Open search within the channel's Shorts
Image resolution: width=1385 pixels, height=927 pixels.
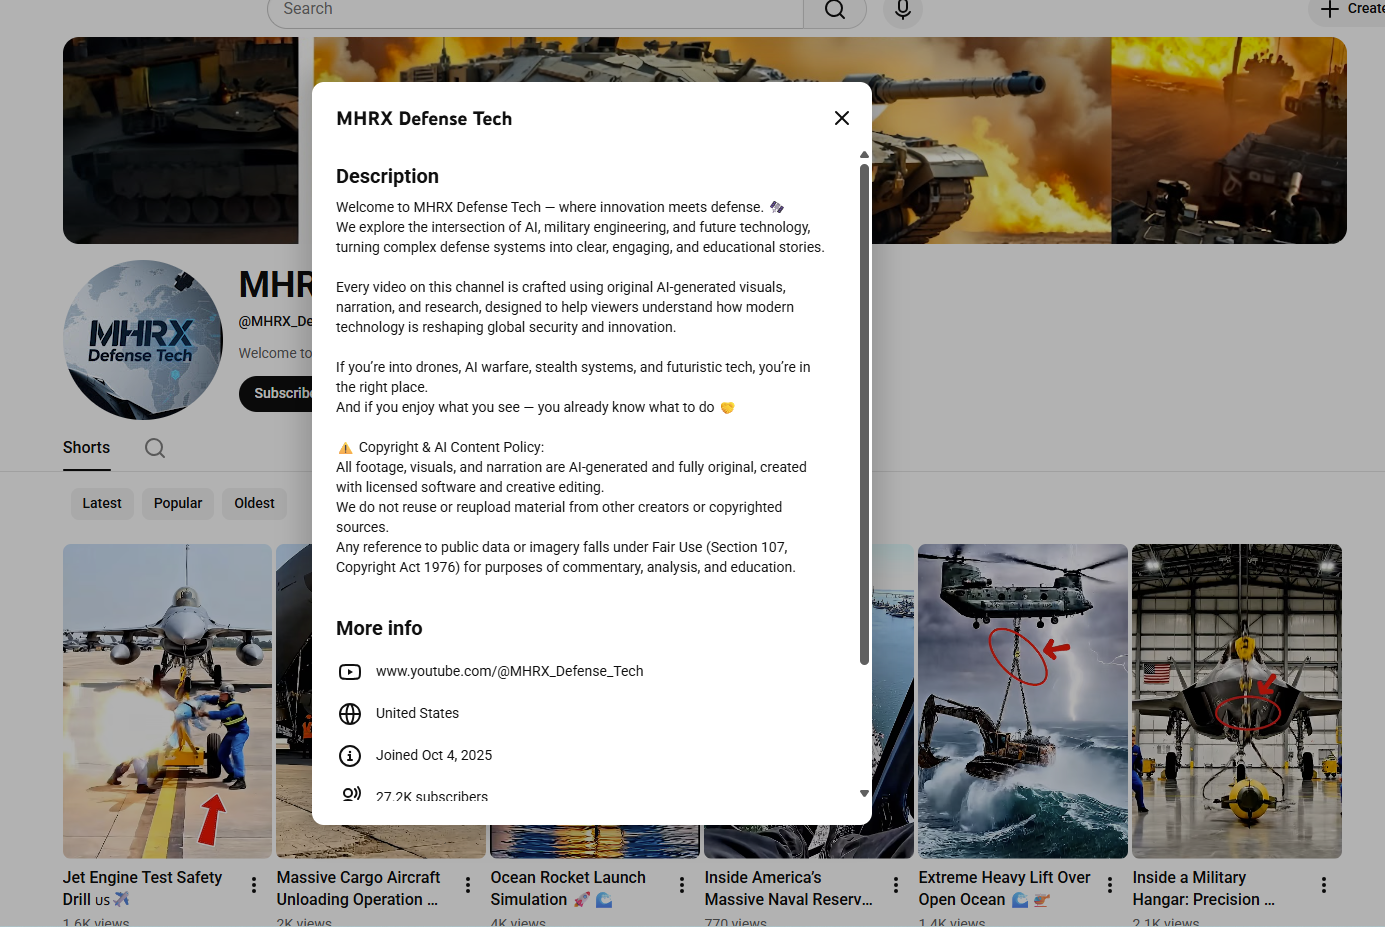coord(154,447)
